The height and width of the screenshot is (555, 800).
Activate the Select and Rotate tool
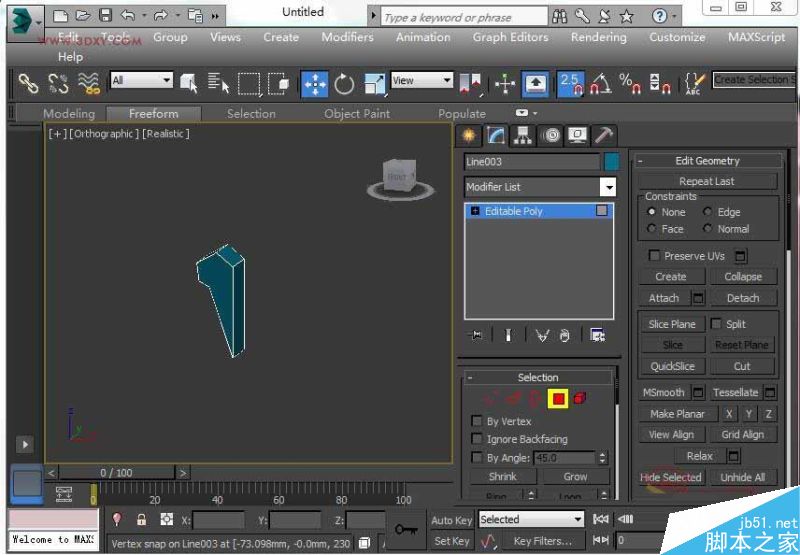coord(344,84)
